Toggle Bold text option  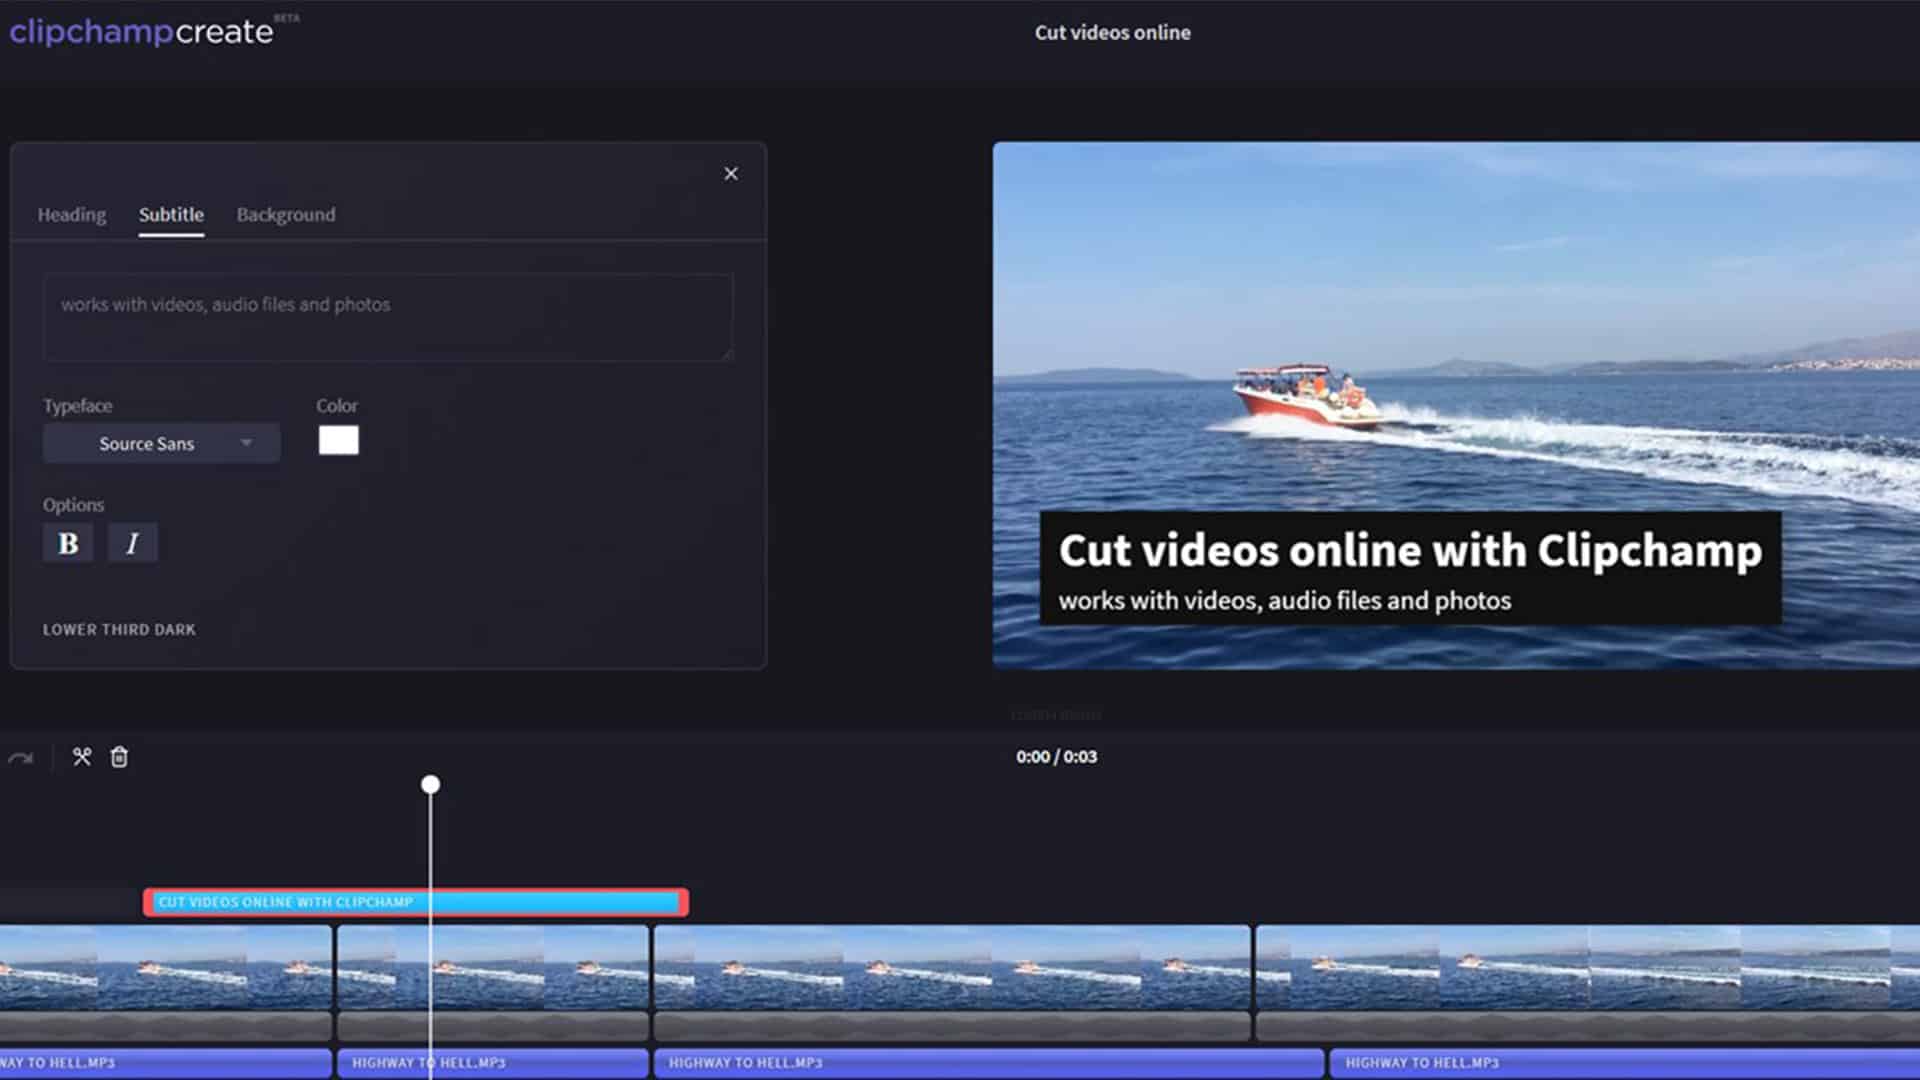68,543
